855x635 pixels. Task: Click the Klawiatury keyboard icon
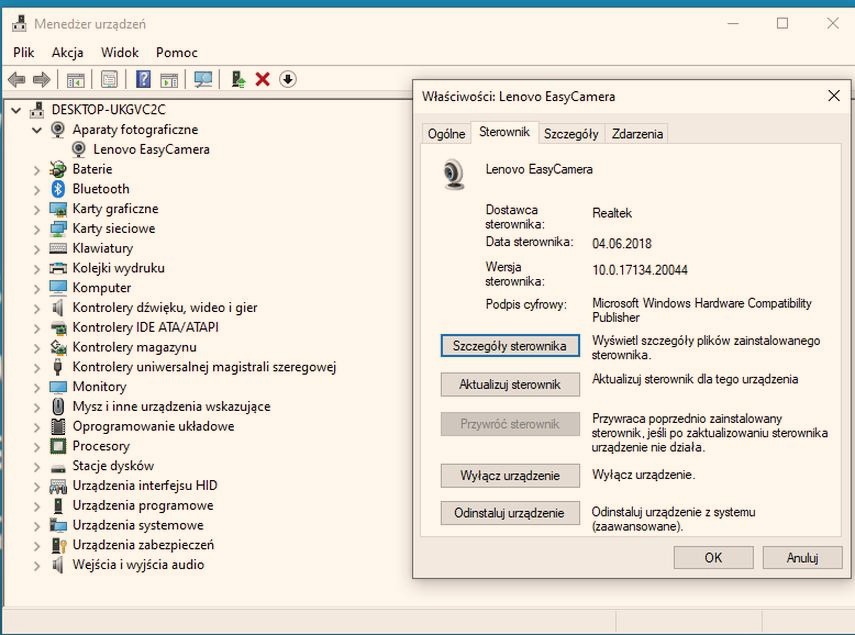click(58, 248)
